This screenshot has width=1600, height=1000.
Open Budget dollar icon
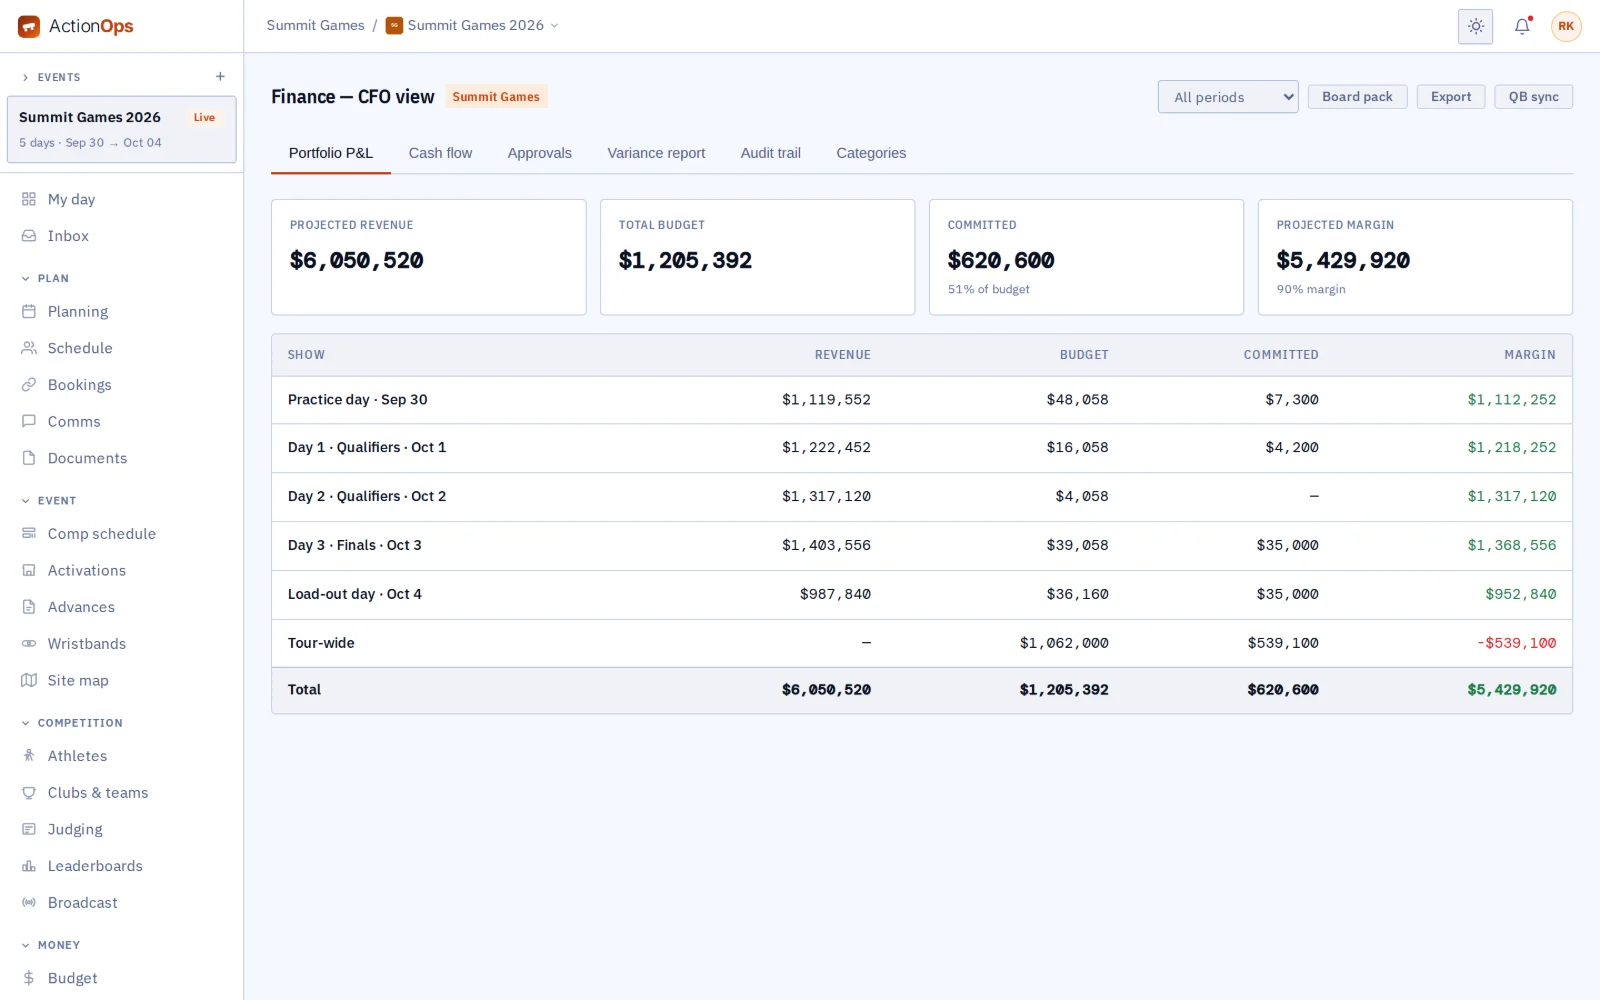click(x=29, y=978)
